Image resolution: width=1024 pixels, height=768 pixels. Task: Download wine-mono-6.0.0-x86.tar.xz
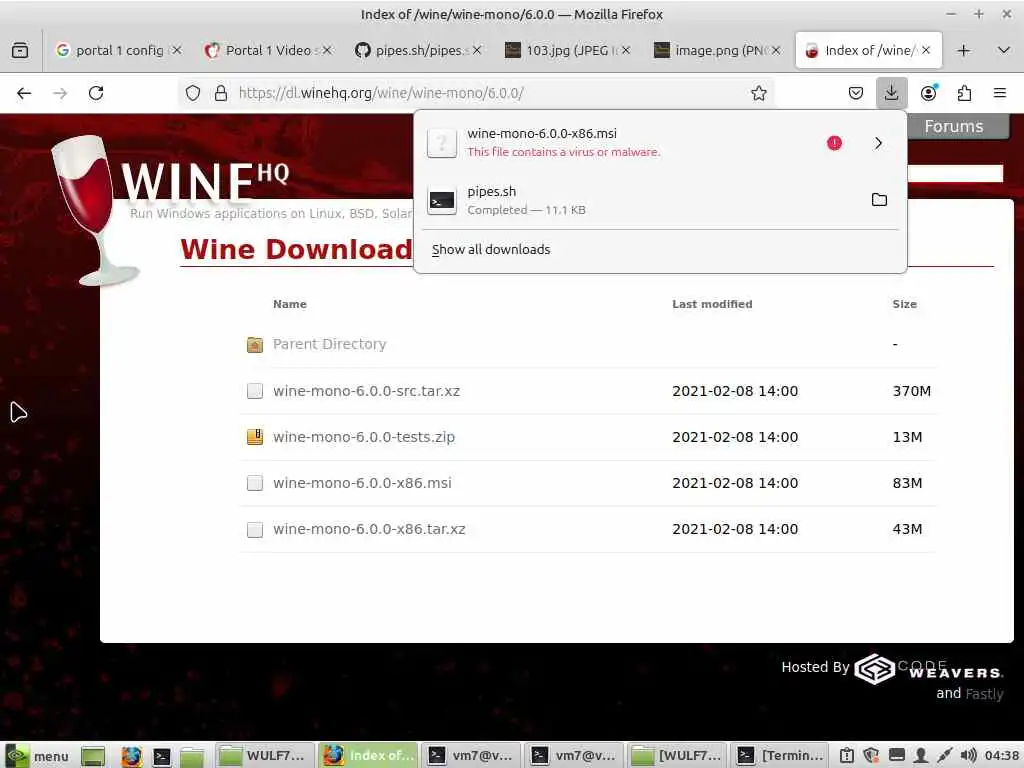point(369,529)
